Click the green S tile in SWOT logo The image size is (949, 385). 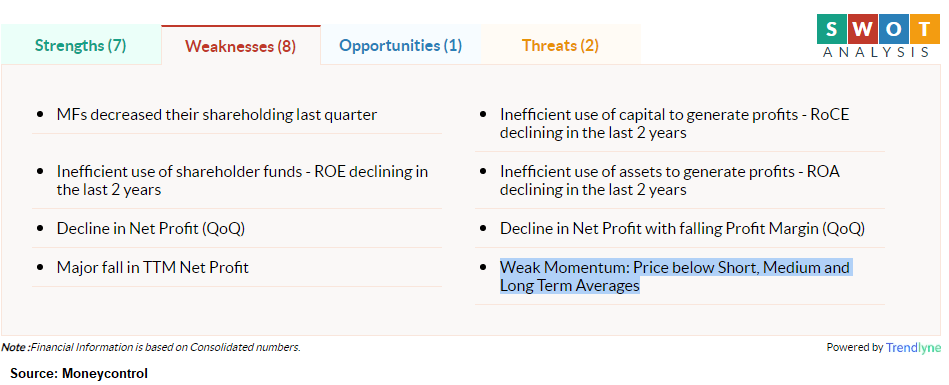click(x=832, y=28)
